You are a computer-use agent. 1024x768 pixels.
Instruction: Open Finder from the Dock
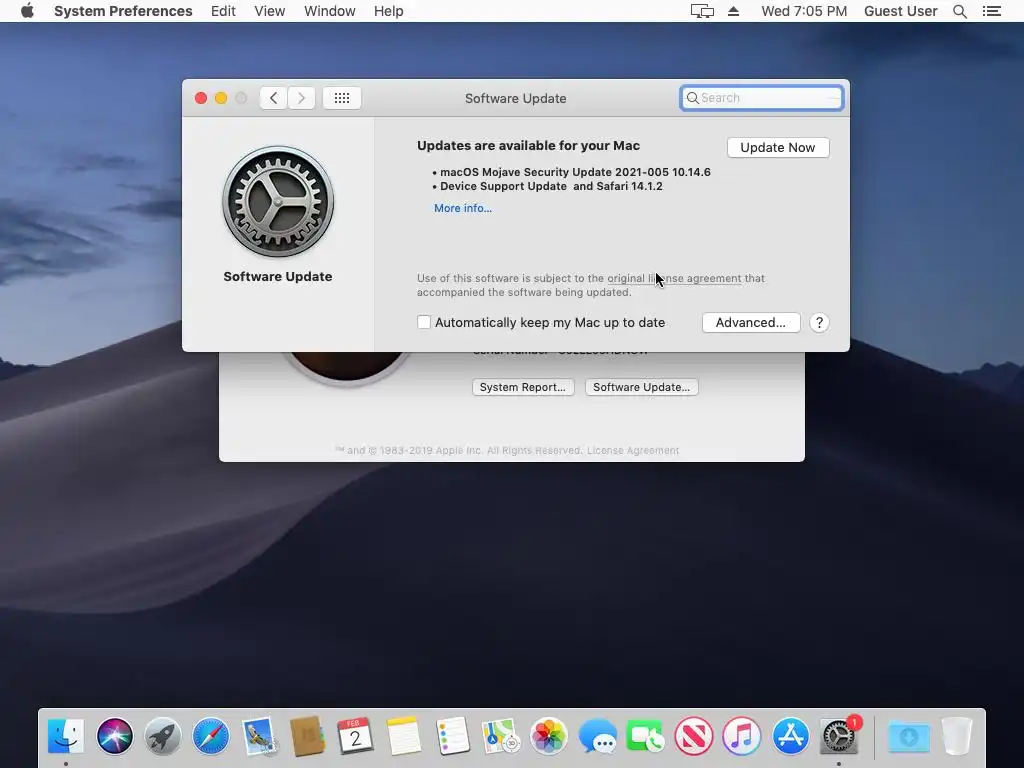(66, 736)
